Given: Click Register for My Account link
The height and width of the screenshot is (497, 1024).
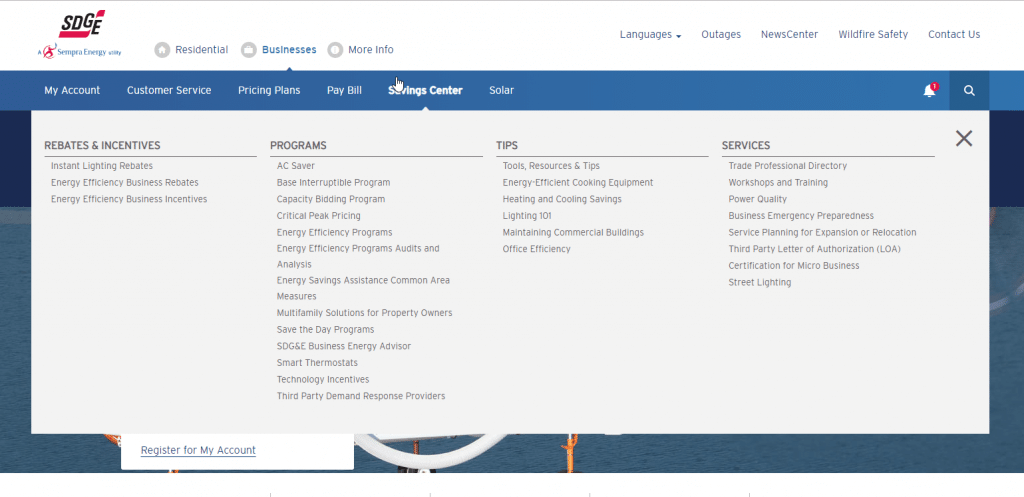Looking at the screenshot, I should [x=199, y=450].
